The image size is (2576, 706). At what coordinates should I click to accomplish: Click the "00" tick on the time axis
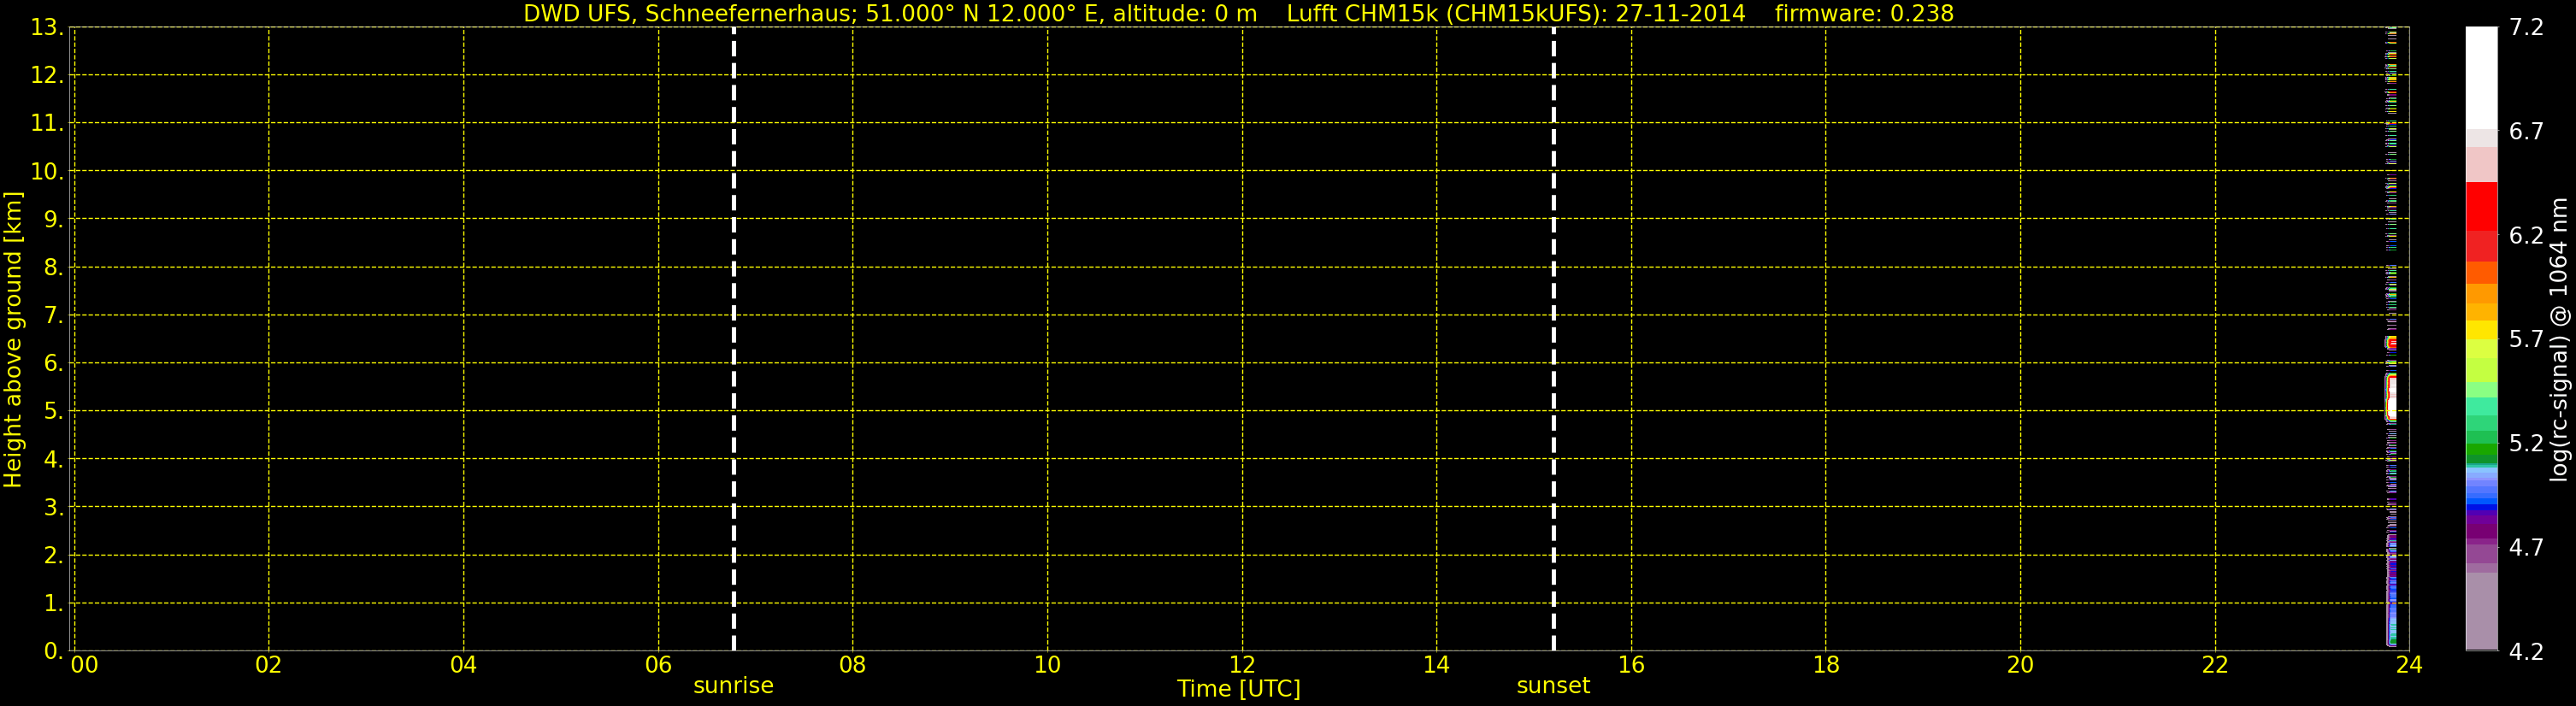coord(85,666)
